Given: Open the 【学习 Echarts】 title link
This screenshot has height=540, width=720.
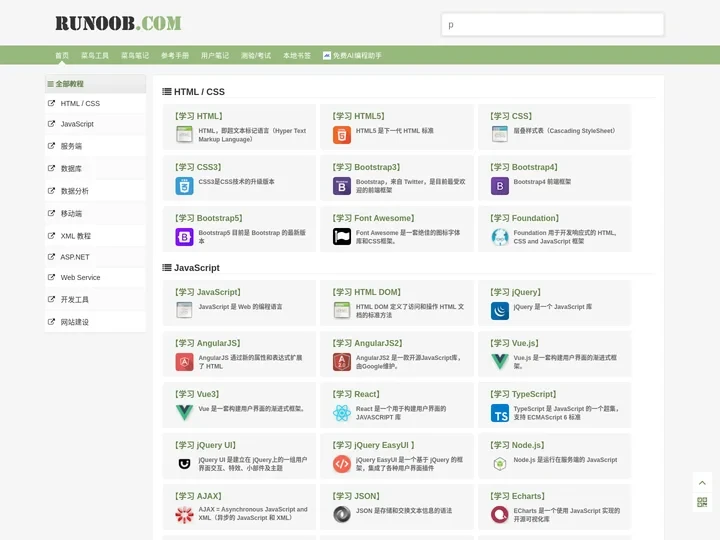Looking at the screenshot, I should click(x=517, y=496).
